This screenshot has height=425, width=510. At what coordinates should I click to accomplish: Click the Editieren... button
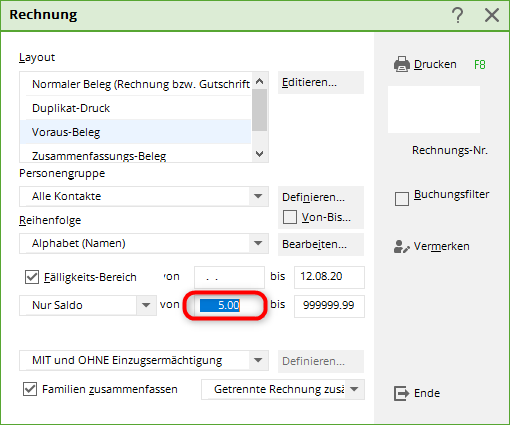321,82
